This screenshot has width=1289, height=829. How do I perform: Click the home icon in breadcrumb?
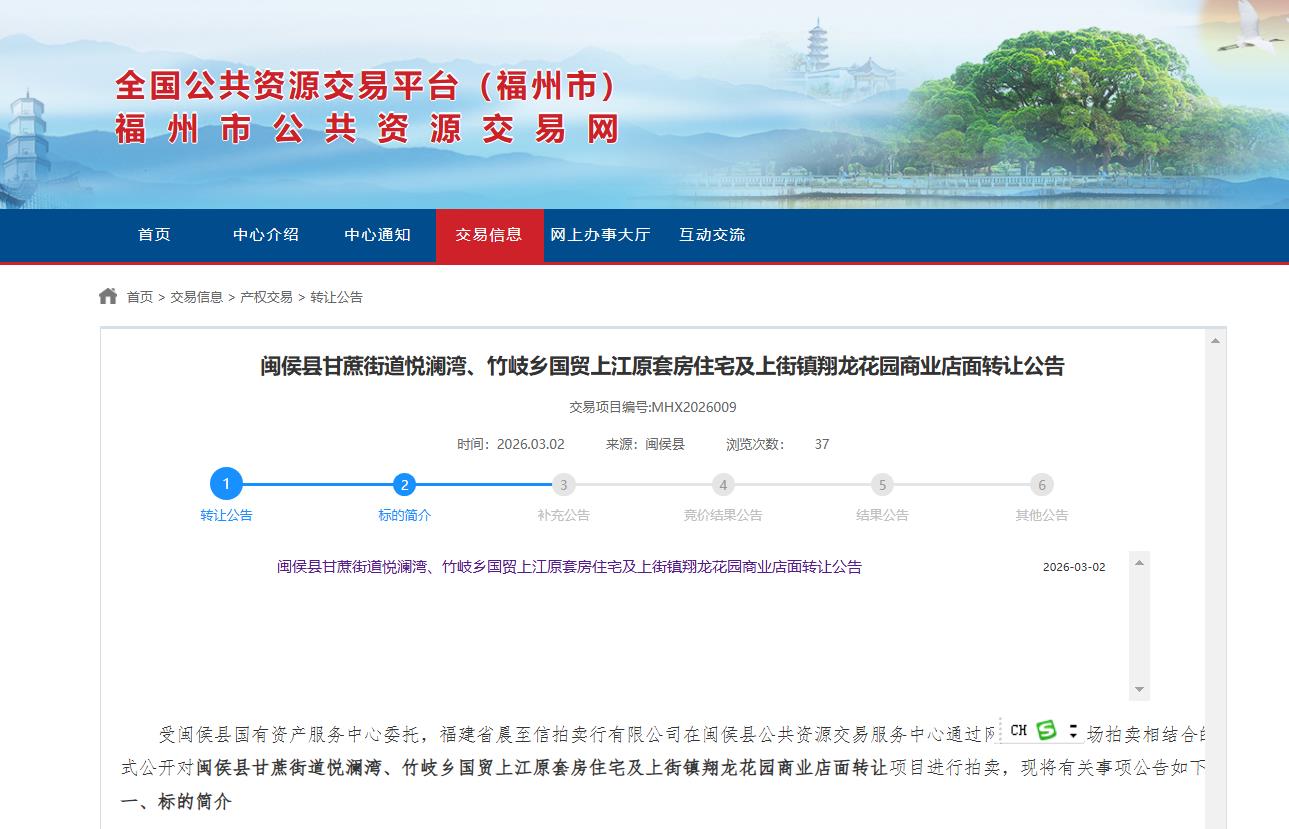click(x=108, y=296)
